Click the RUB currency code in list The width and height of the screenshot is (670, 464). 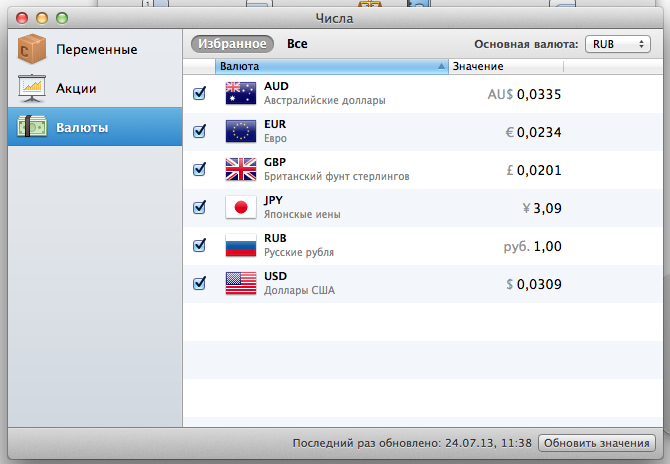pos(275,238)
